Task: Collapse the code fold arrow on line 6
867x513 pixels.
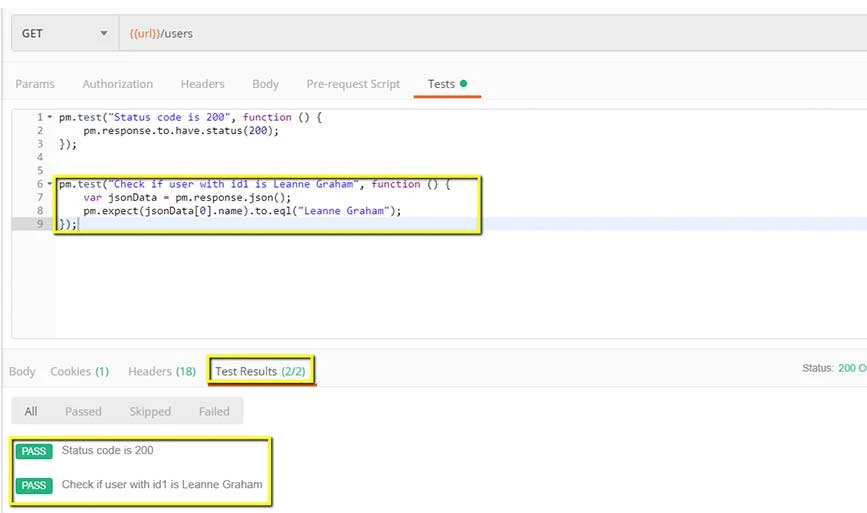Action: pos(50,184)
